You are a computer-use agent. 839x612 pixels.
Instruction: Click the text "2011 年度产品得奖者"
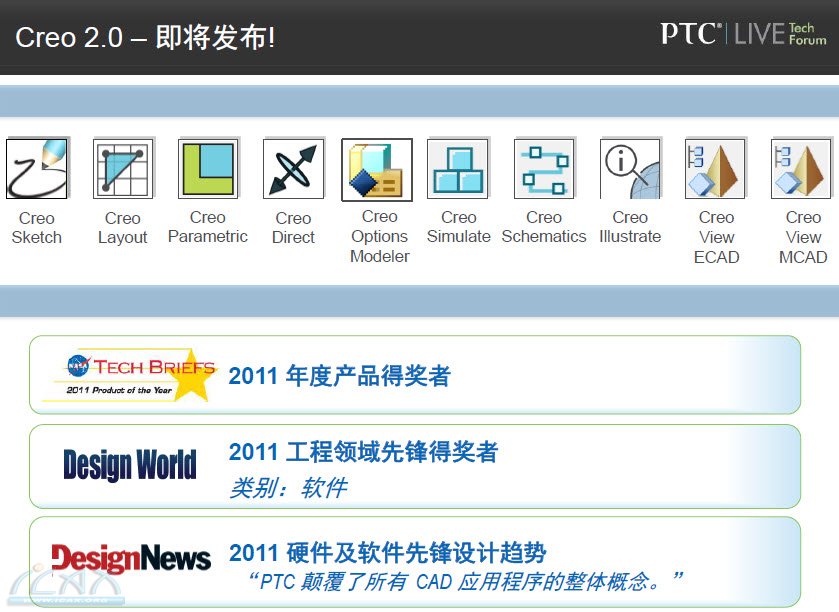[x=339, y=375]
